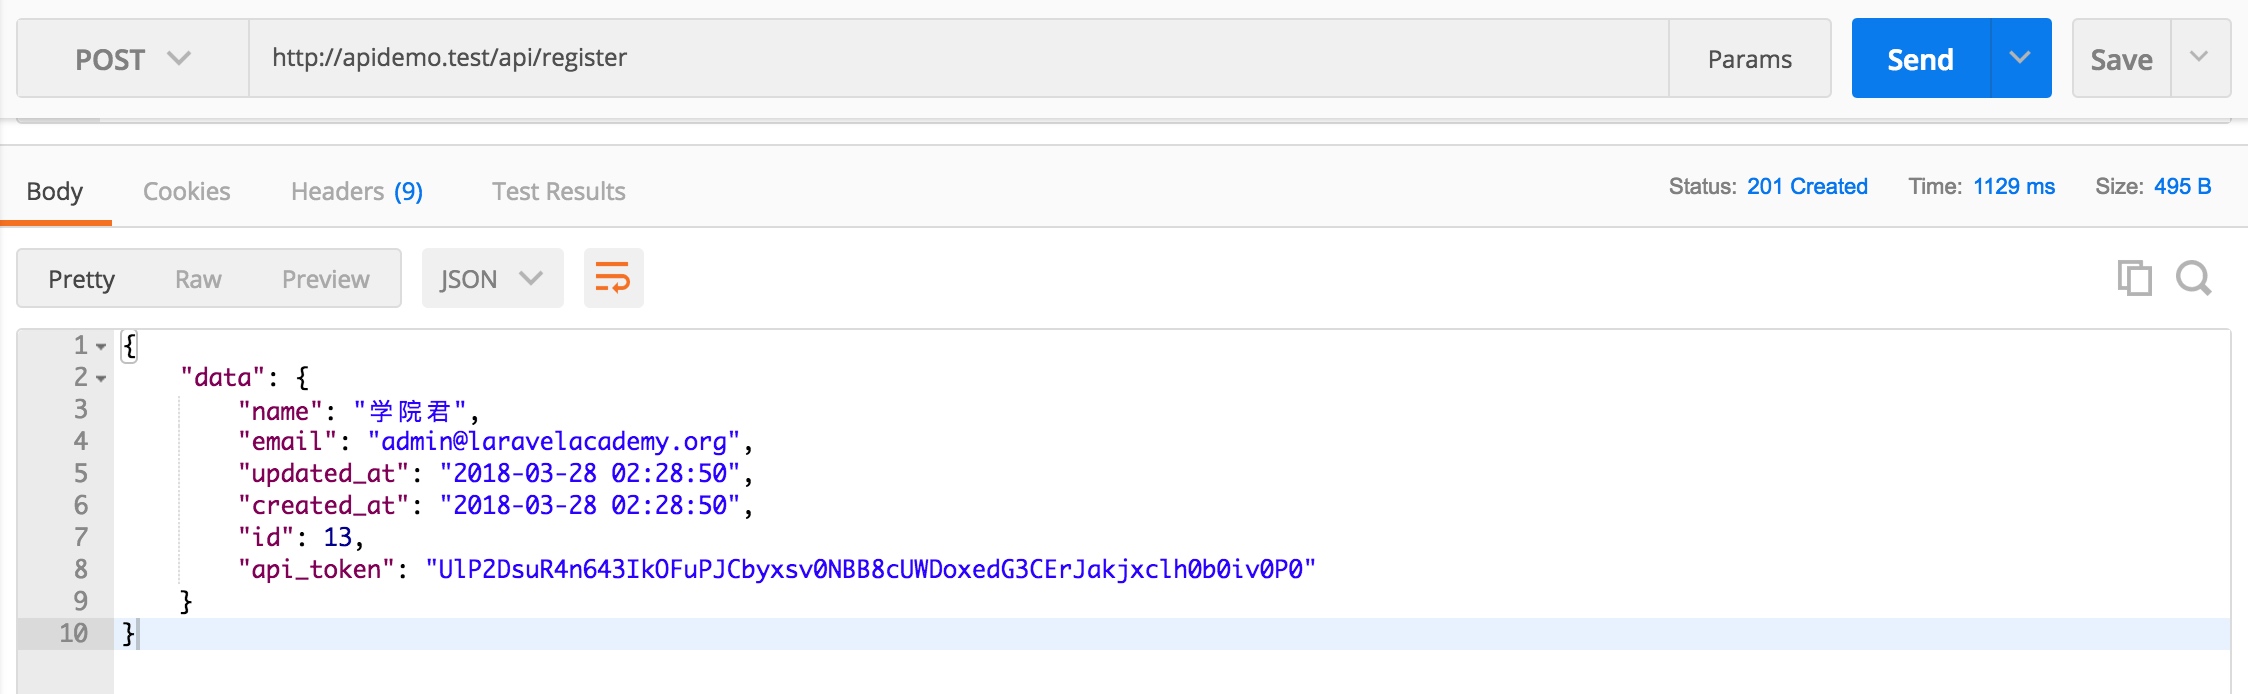This screenshot has width=2248, height=694.
Task: Collapse the fold arrow on line 1
Action: click(x=101, y=347)
